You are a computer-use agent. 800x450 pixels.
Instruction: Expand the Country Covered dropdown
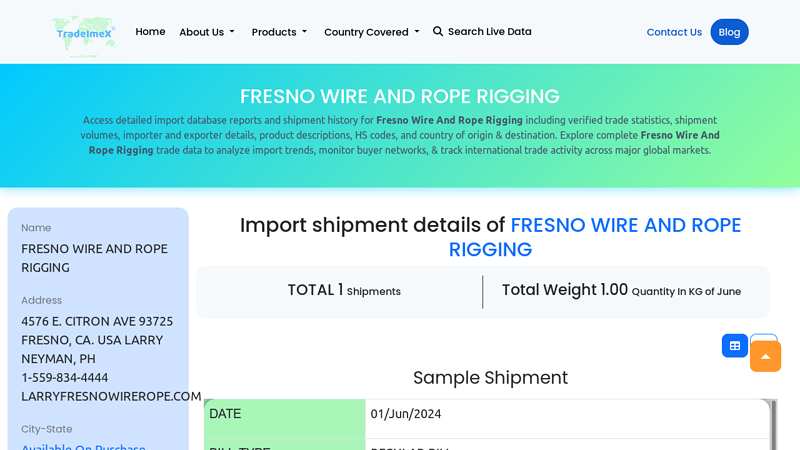[371, 32]
